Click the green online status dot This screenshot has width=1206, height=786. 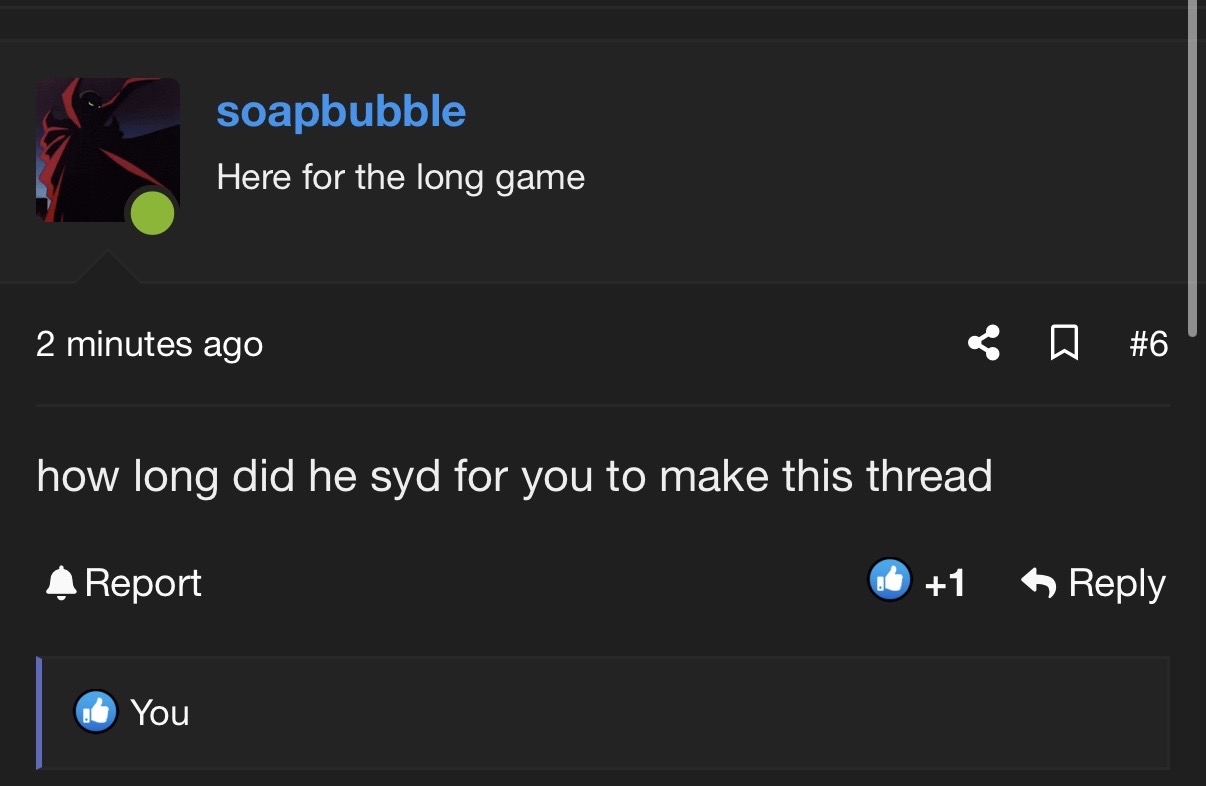coord(152,213)
